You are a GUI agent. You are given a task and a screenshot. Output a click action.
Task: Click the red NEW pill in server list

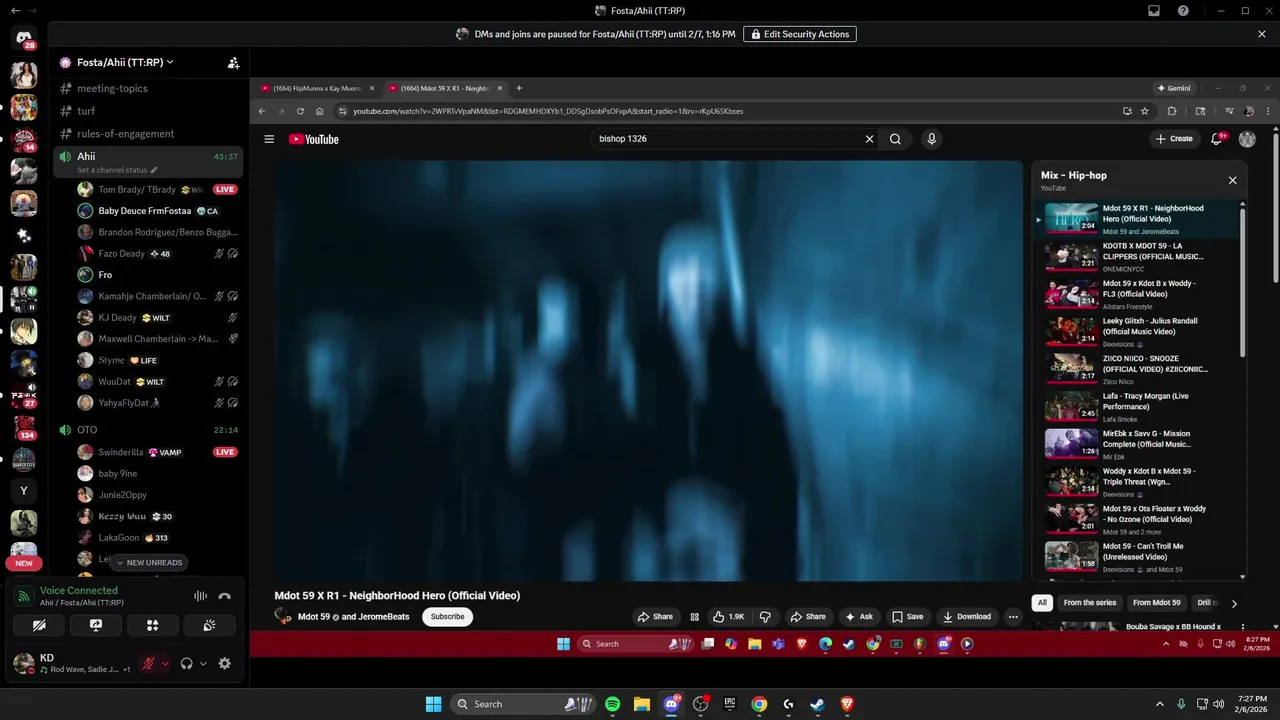coord(24,563)
